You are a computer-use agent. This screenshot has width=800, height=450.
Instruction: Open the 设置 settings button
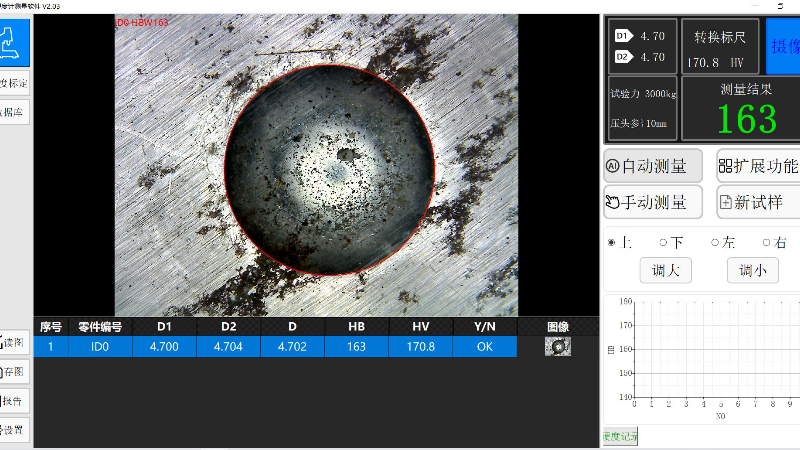14,429
